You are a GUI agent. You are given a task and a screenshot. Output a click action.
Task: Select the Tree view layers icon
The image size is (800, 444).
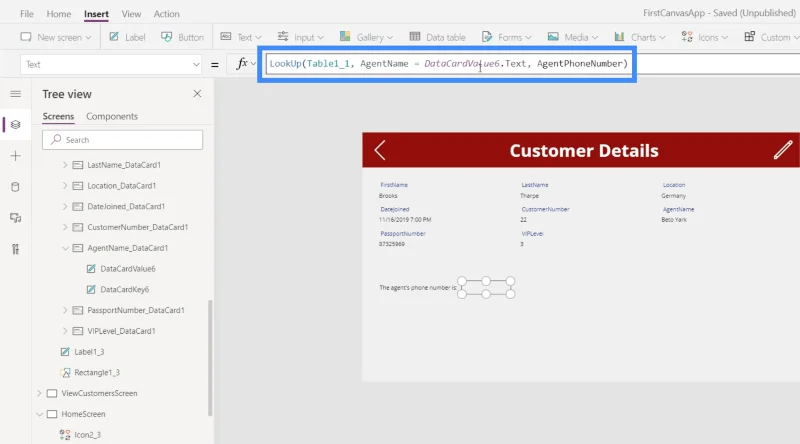coord(15,125)
